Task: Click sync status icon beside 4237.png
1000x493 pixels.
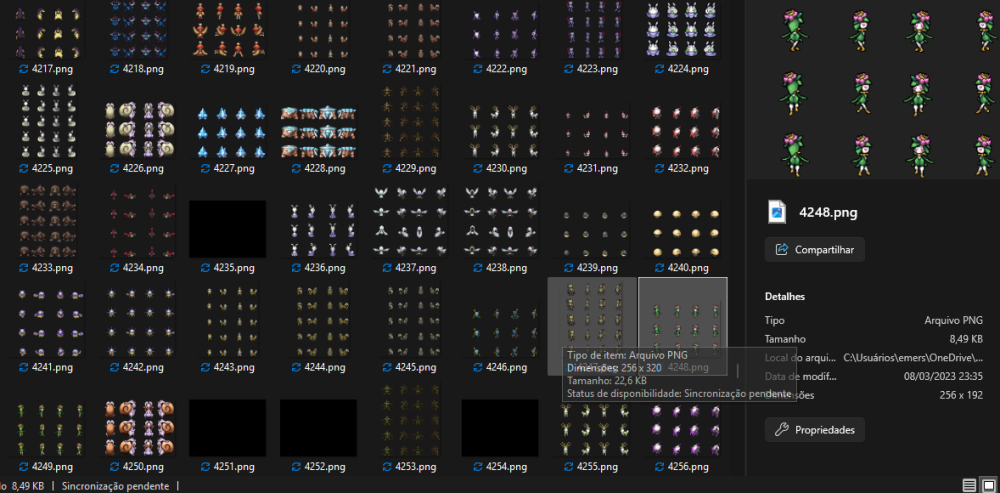Action: [x=387, y=268]
